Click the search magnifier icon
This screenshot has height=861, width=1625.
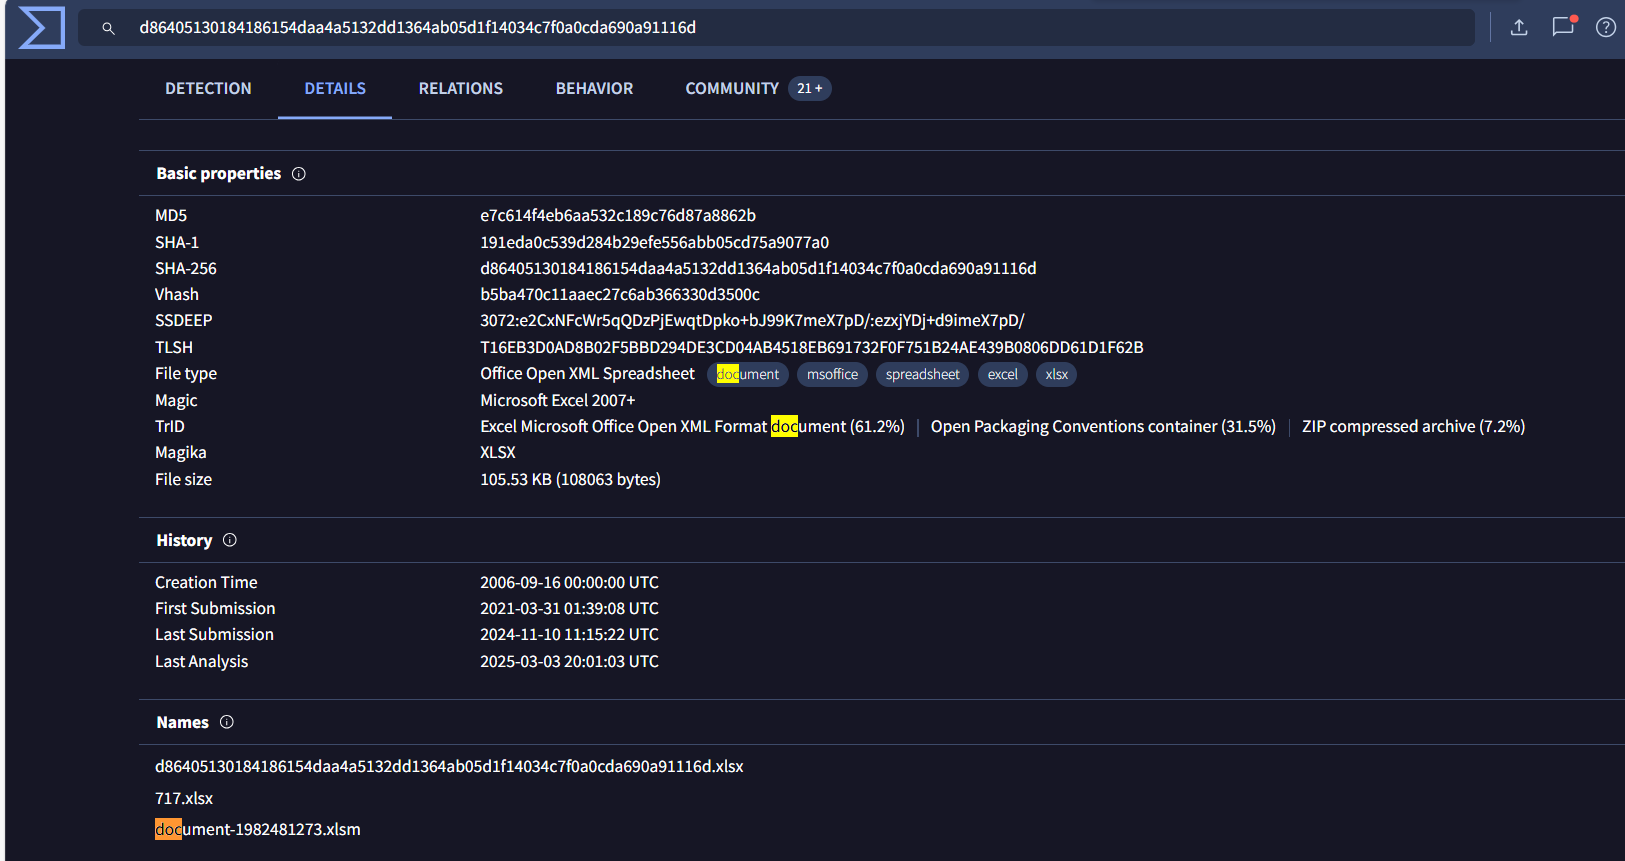point(108,28)
